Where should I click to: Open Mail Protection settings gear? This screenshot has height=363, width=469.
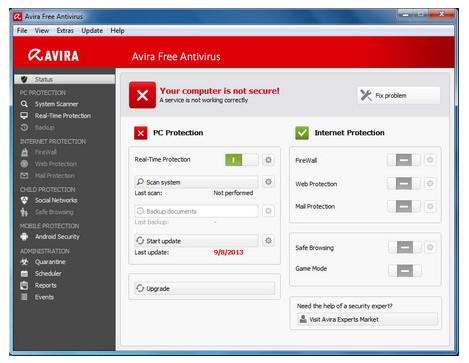pos(430,206)
